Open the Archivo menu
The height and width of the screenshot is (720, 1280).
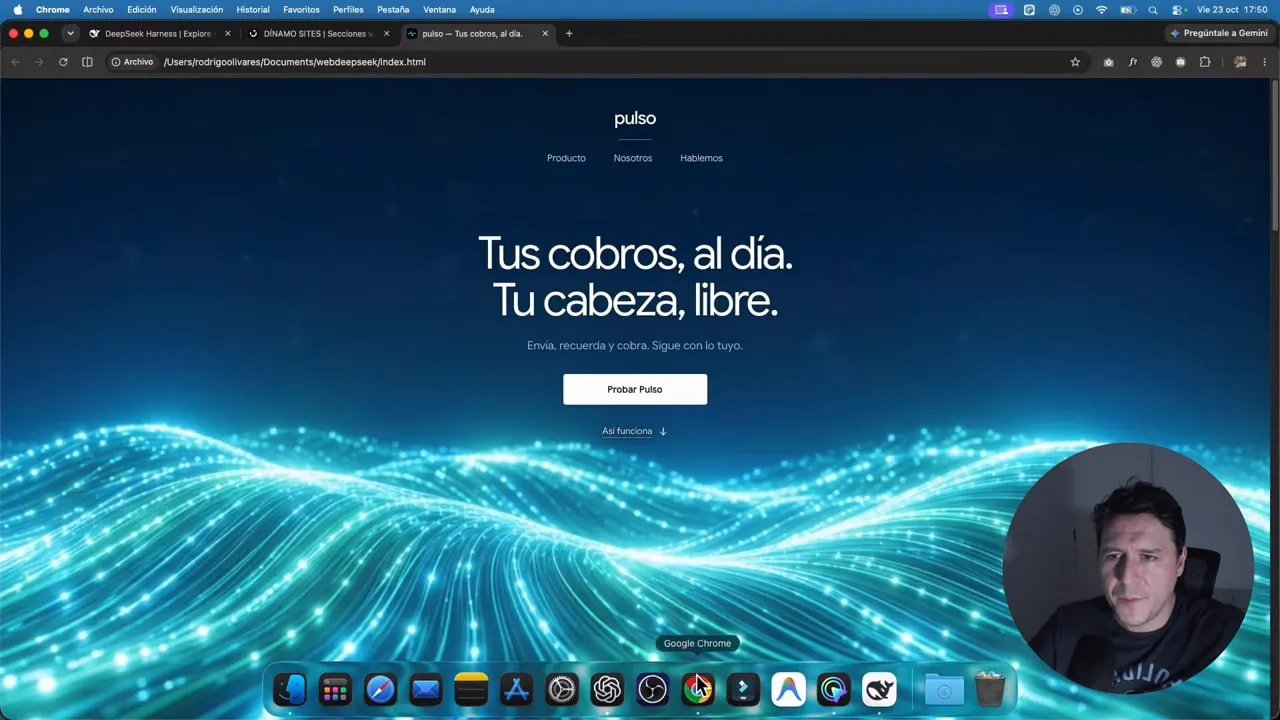pos(98,10)
